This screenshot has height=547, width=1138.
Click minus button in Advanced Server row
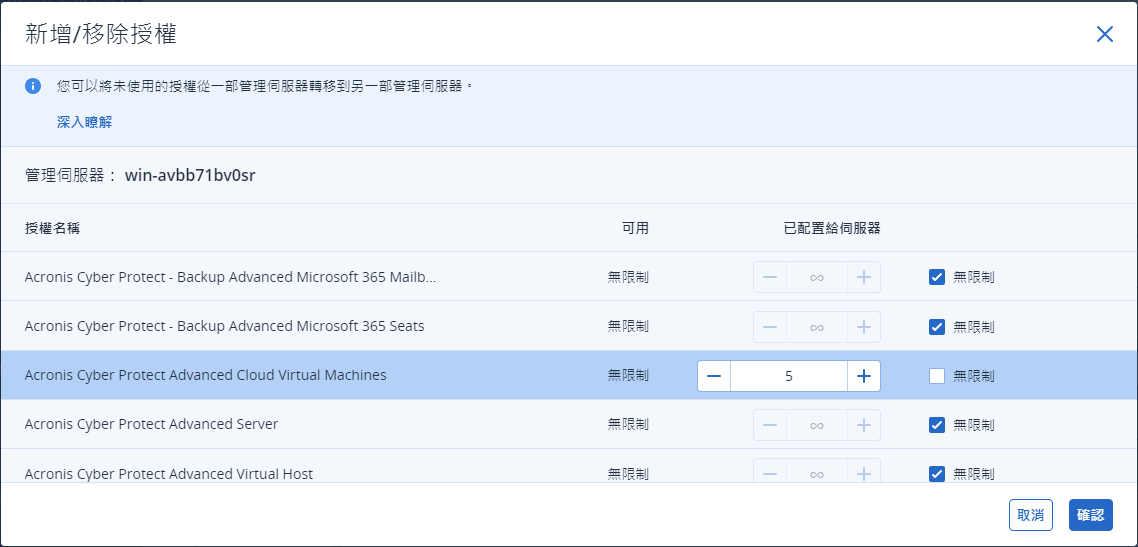coord(770,425)
